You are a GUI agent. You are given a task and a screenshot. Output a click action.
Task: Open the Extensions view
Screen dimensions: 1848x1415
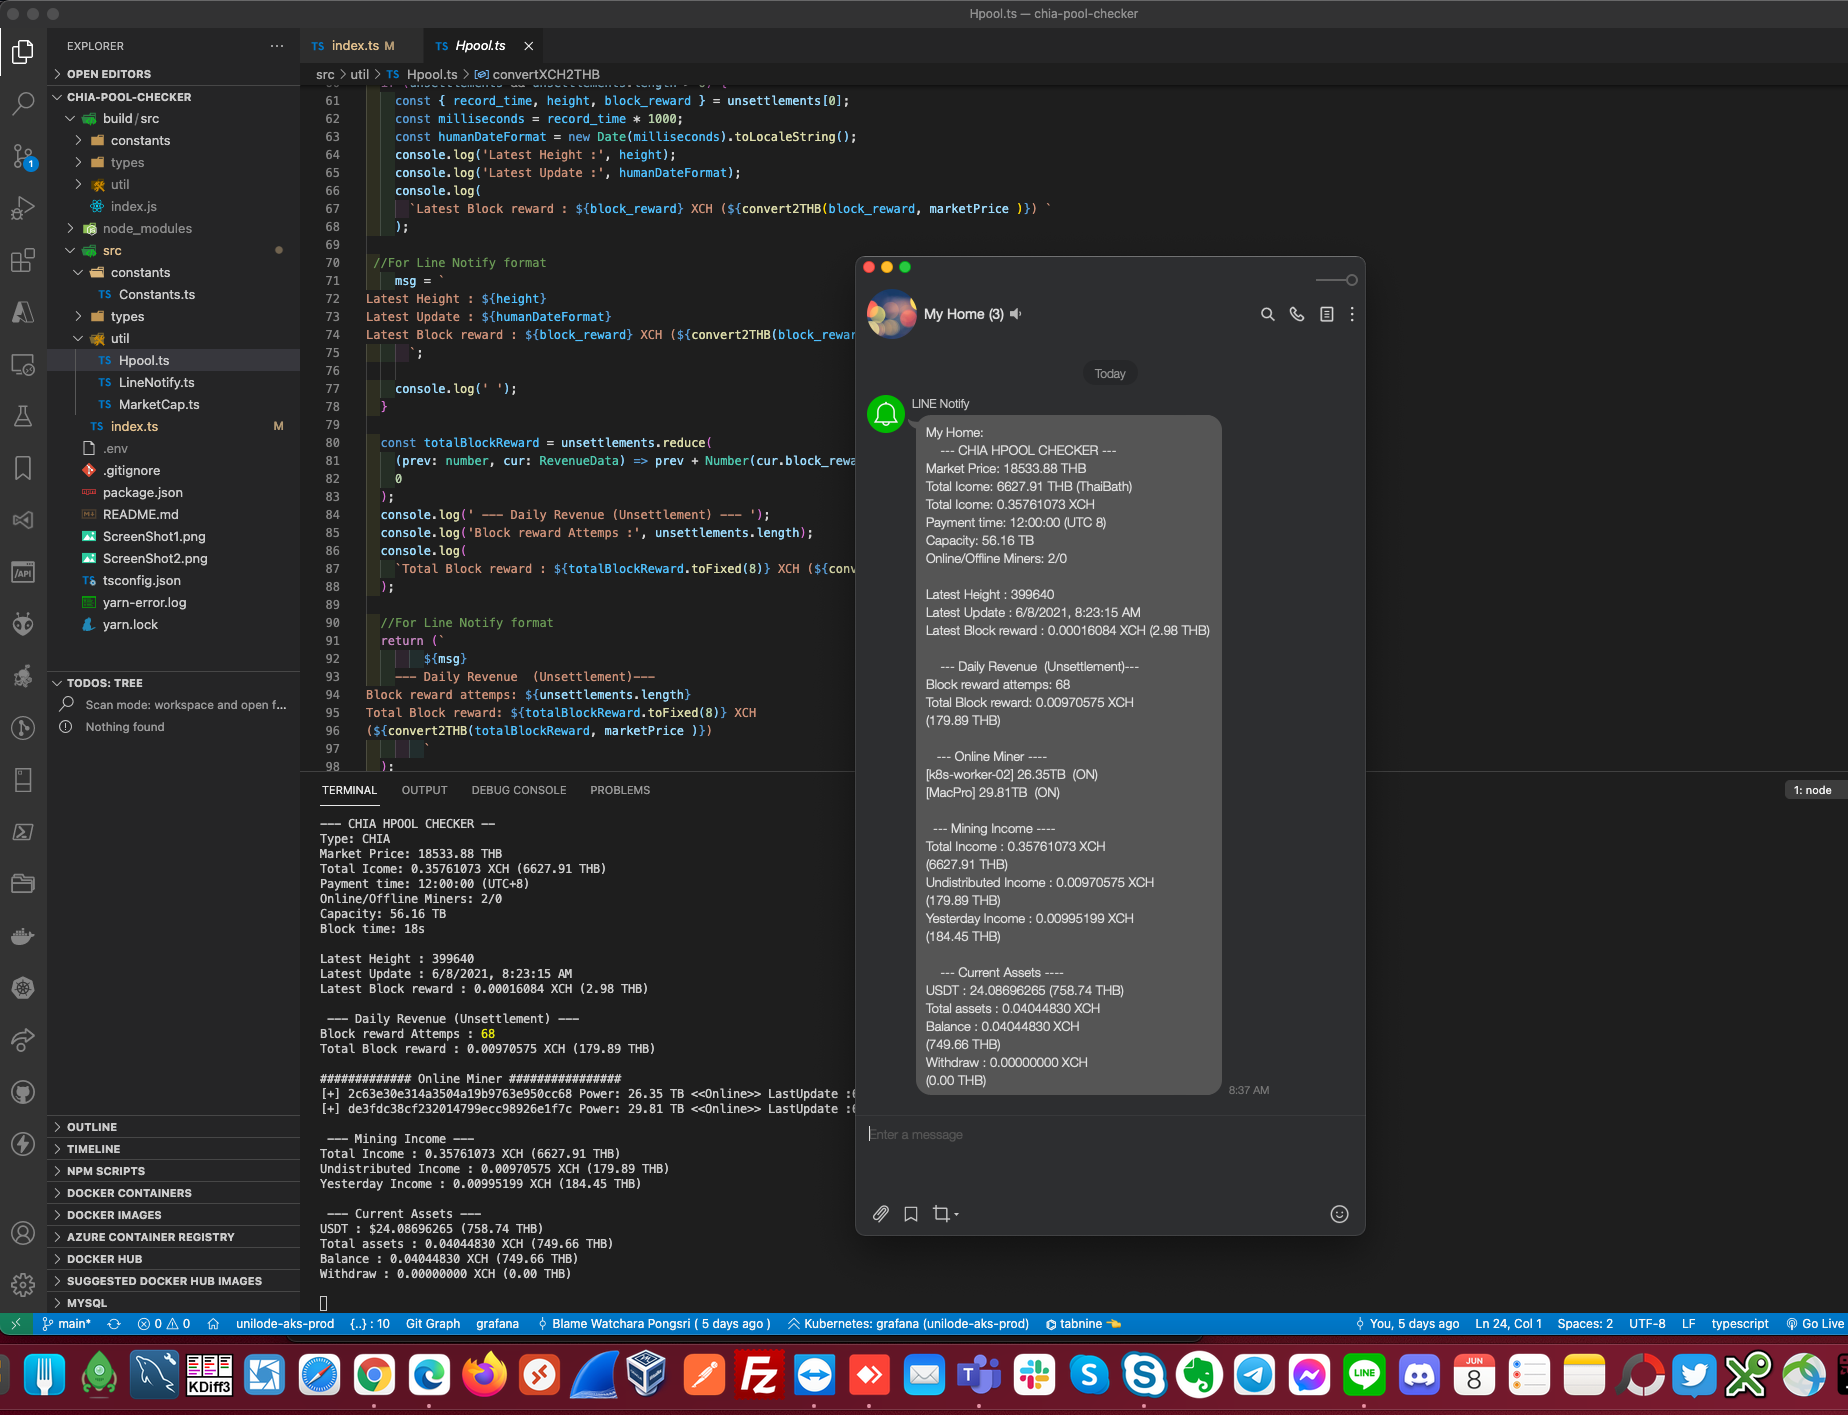(x=23, y=260)
